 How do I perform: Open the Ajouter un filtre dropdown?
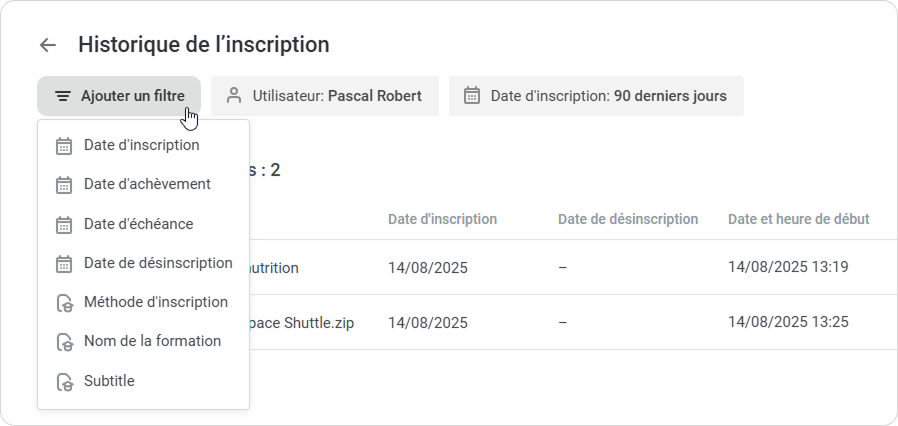point(119,96)
